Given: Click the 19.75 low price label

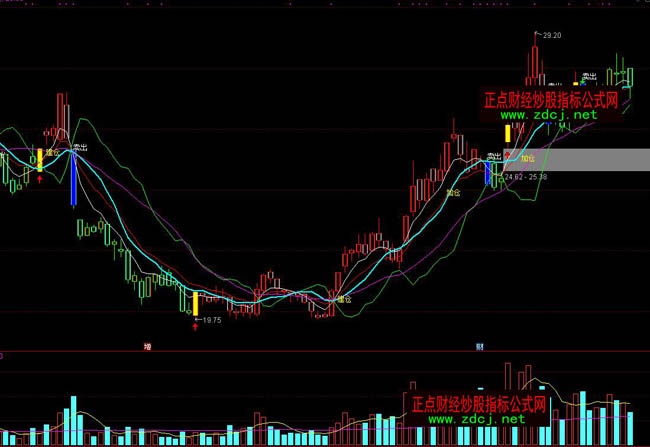Looking at the screenshot, I should coord(211,320).
